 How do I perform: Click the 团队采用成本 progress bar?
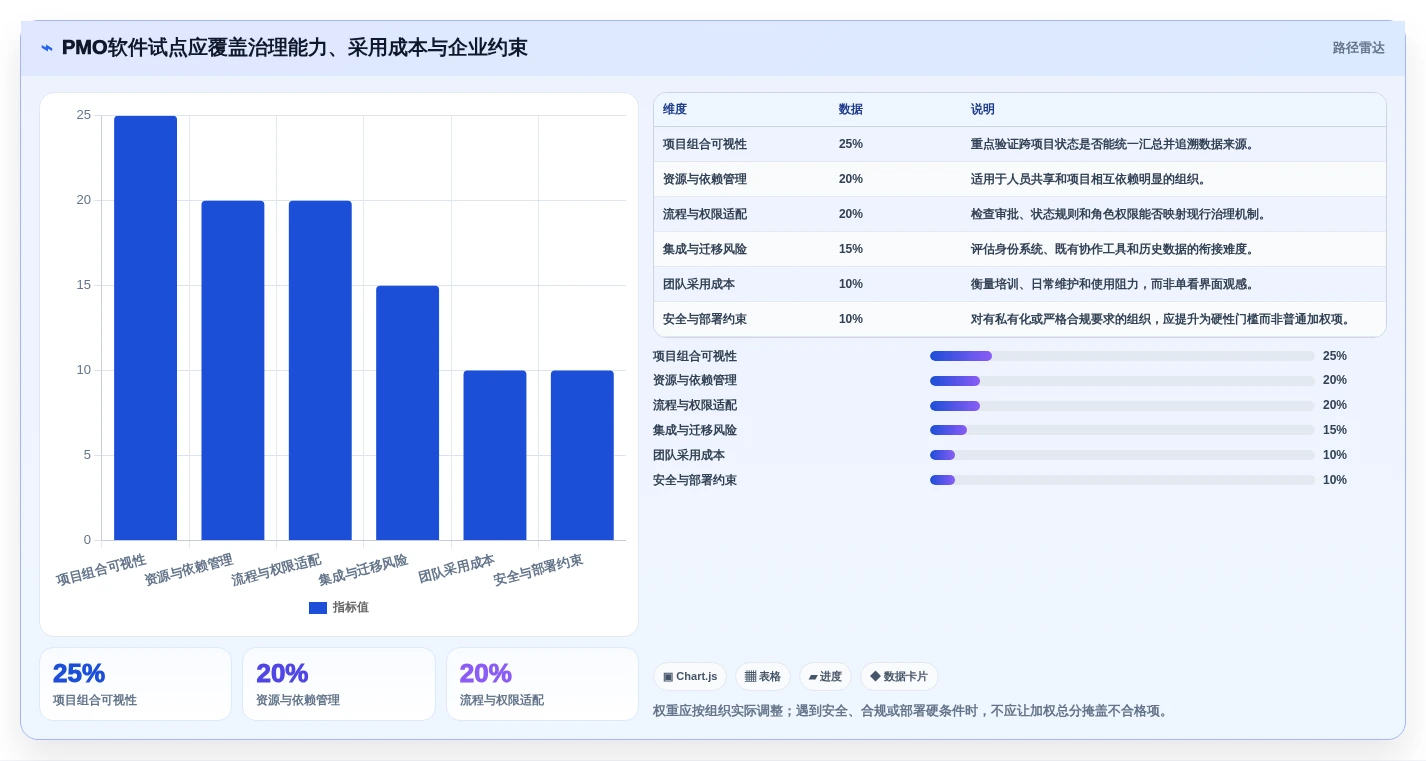tap(1122, 455)
